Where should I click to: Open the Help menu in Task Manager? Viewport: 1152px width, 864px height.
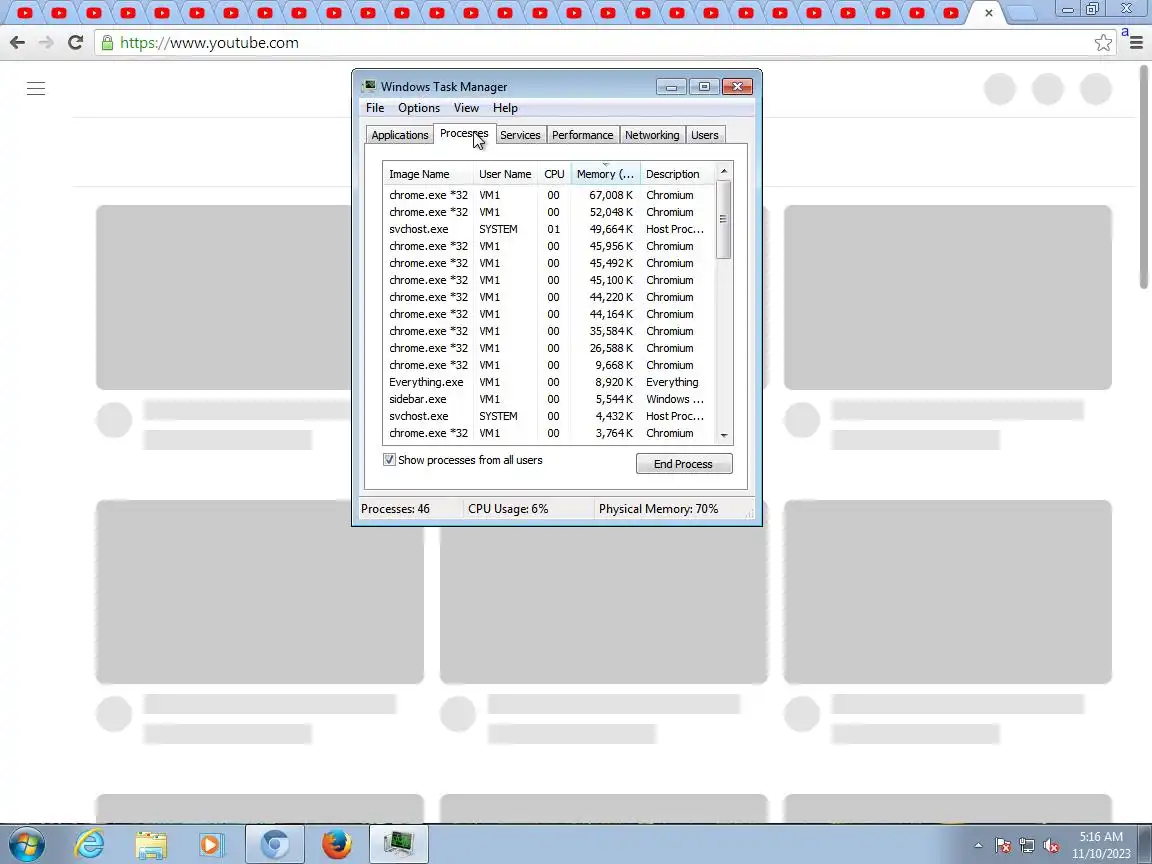[x=505, y=108]
